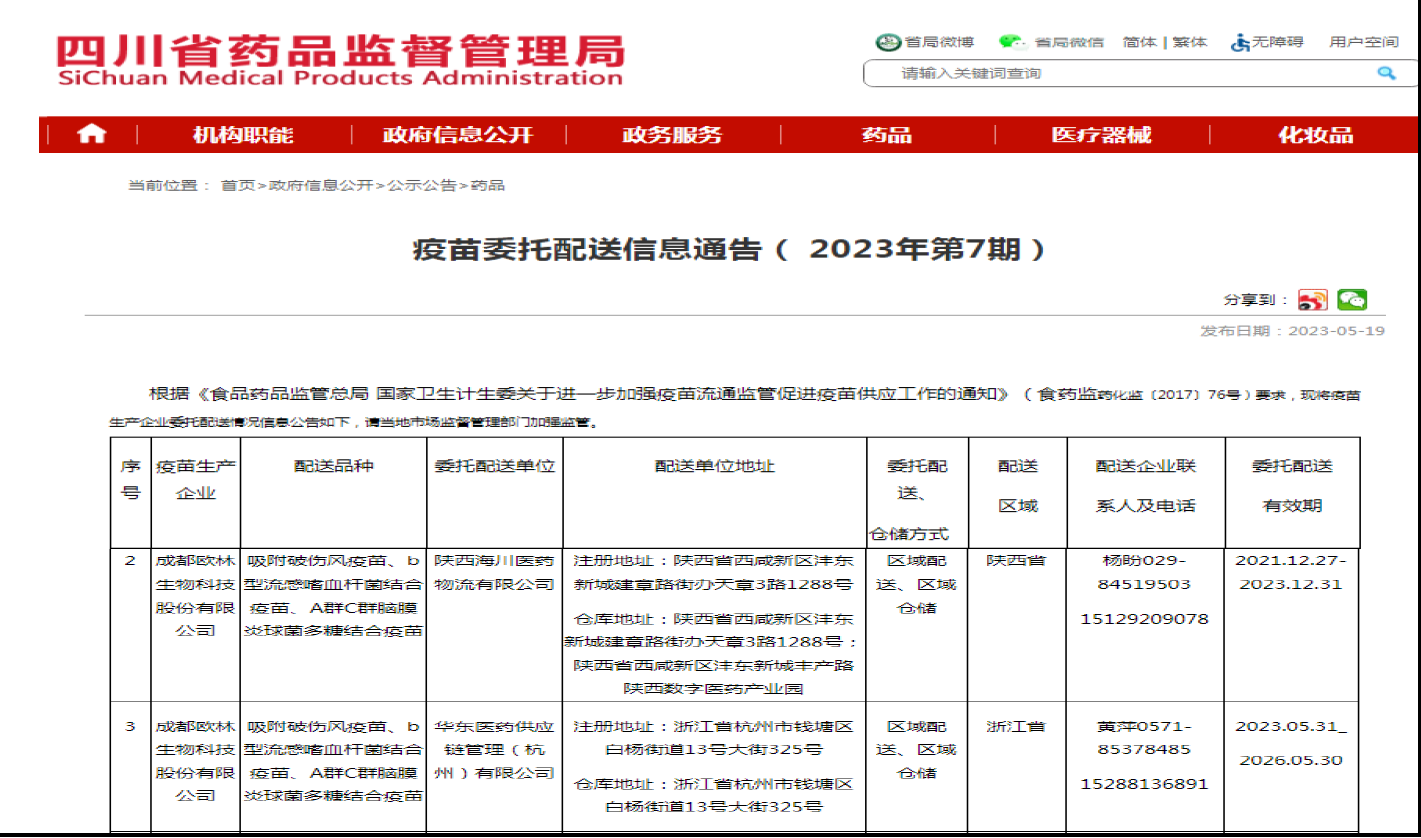Viewport: 1421px width, 838px height.
Task: Select 政务服务 in the navigation bar
Action: [672, 135]
